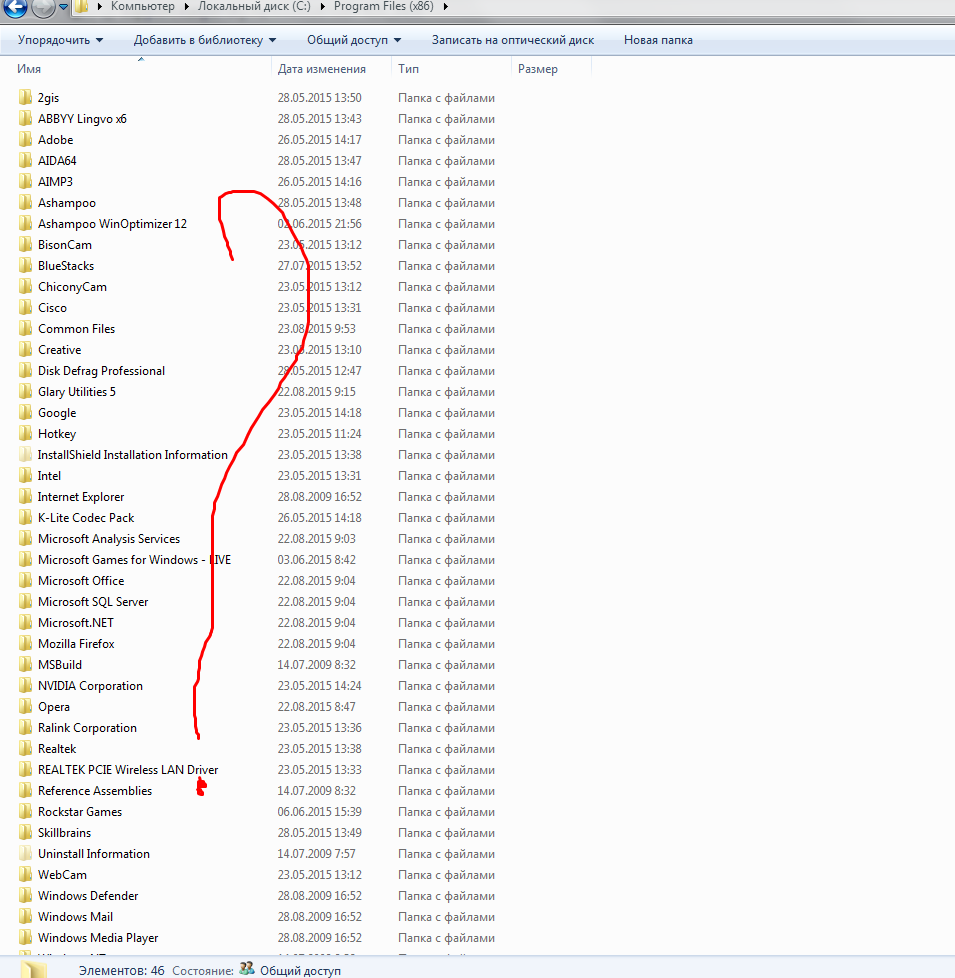955x978 pixels.
Task: Select the WebCam folder name
Action: [x=62, y=874]
